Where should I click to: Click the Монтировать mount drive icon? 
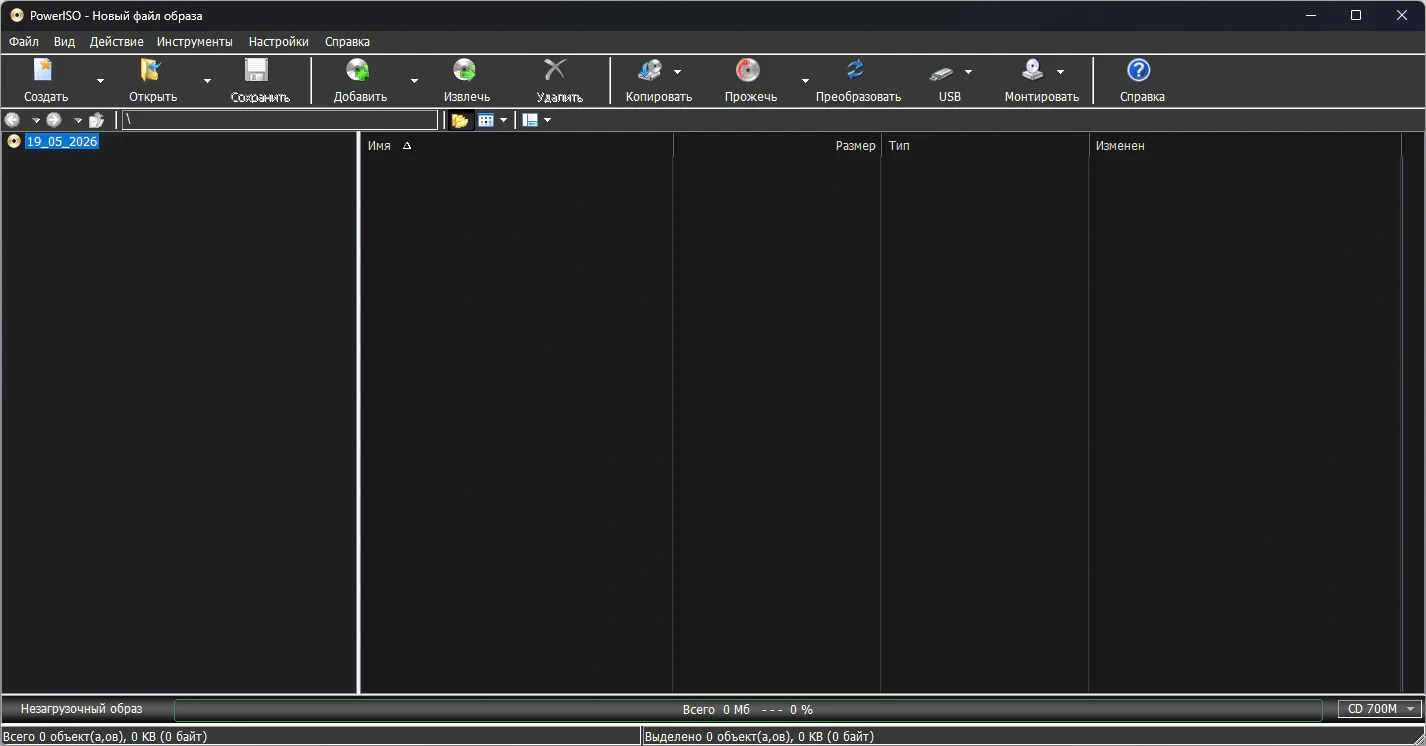1033,70
